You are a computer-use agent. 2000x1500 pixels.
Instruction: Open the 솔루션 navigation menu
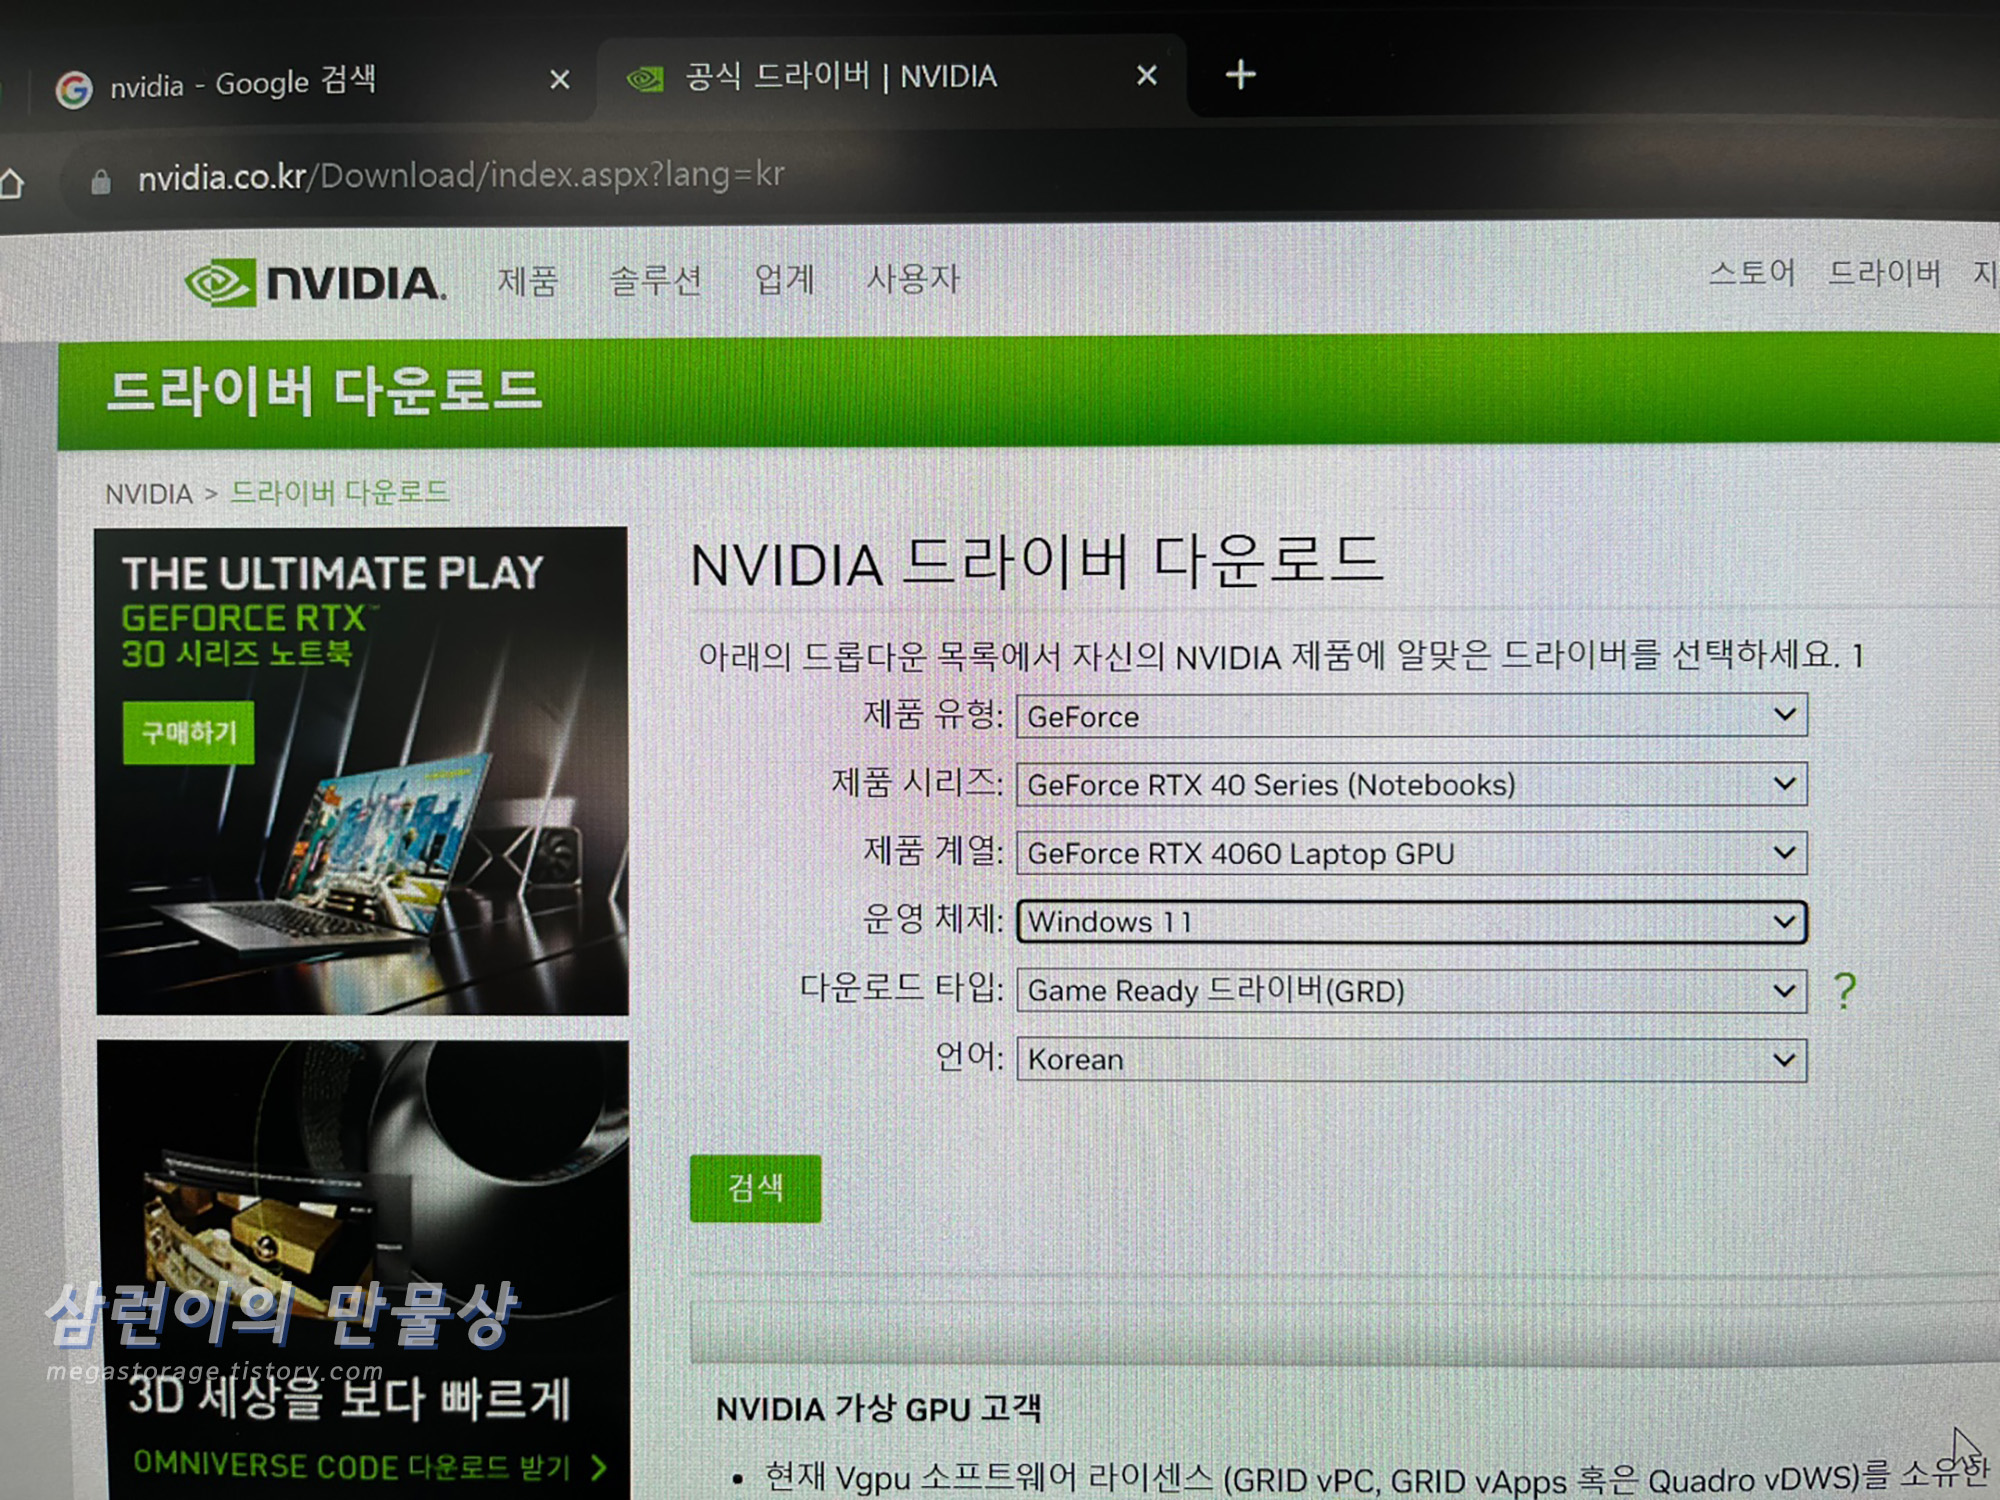point(655,280)
